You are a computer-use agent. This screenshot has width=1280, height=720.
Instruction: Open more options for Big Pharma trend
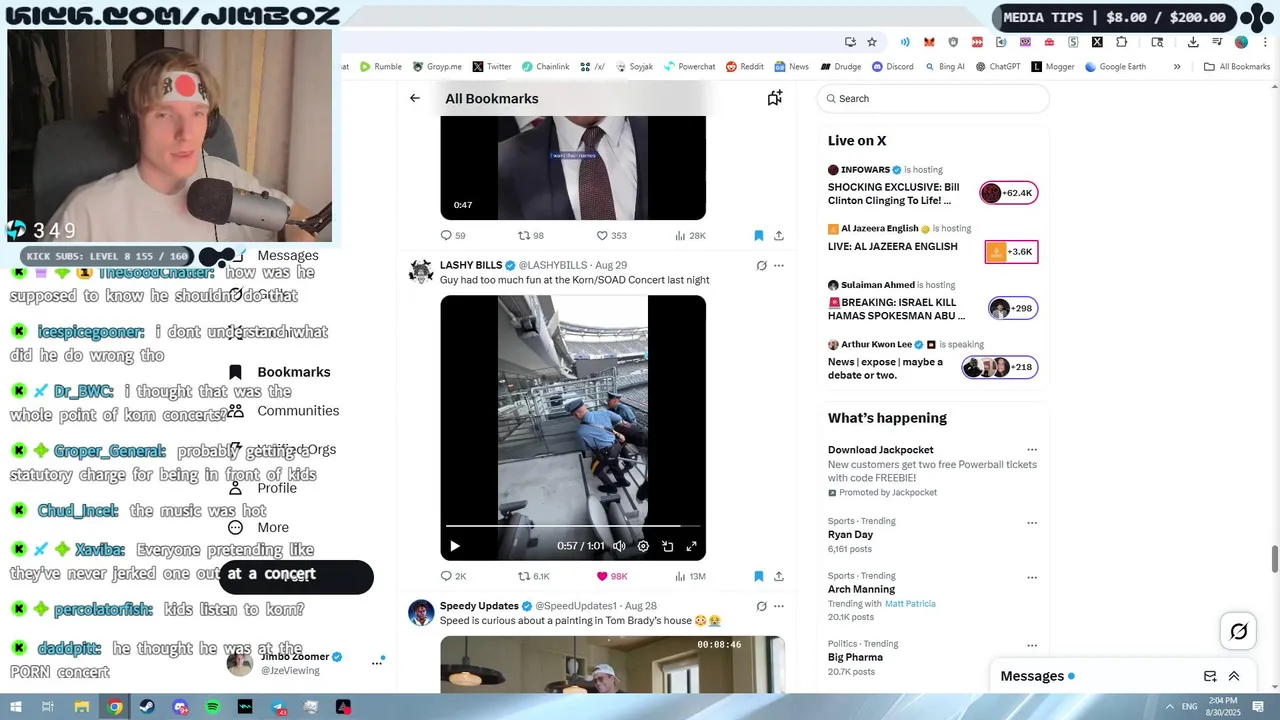pos(1032,645)
